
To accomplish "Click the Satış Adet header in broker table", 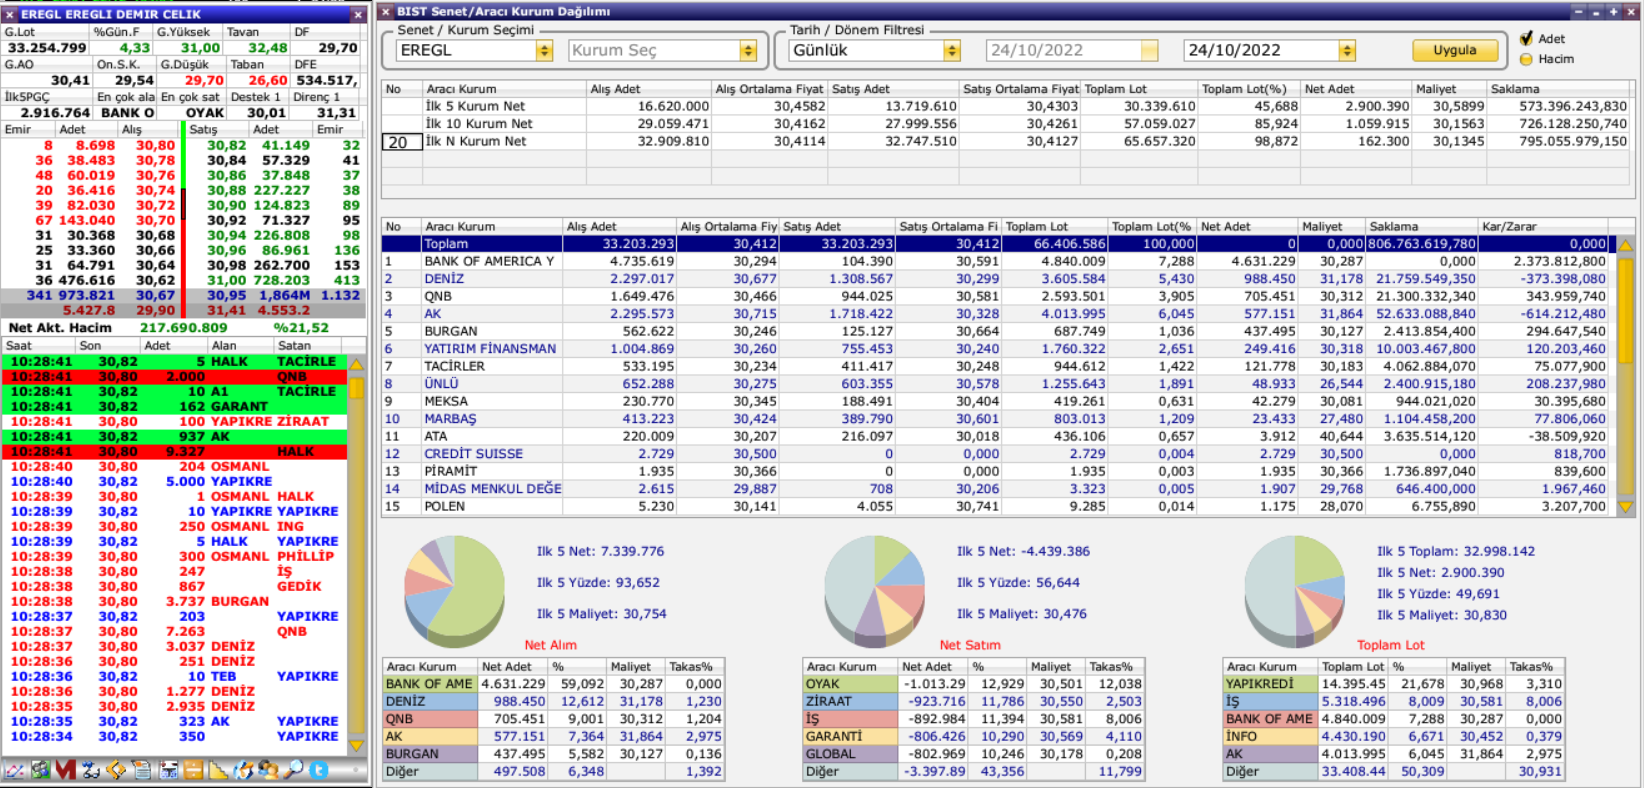I will pyautogui.click(x=837, y=227).
